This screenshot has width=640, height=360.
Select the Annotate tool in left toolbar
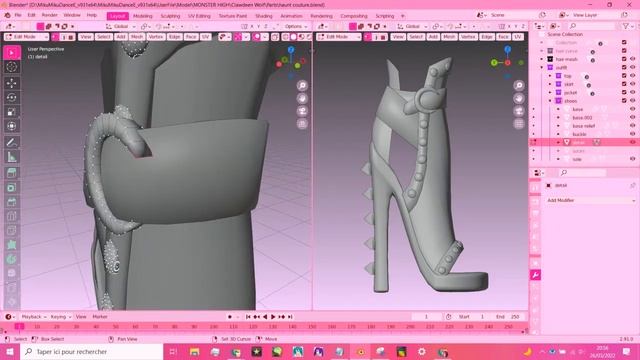coord(11,142)
